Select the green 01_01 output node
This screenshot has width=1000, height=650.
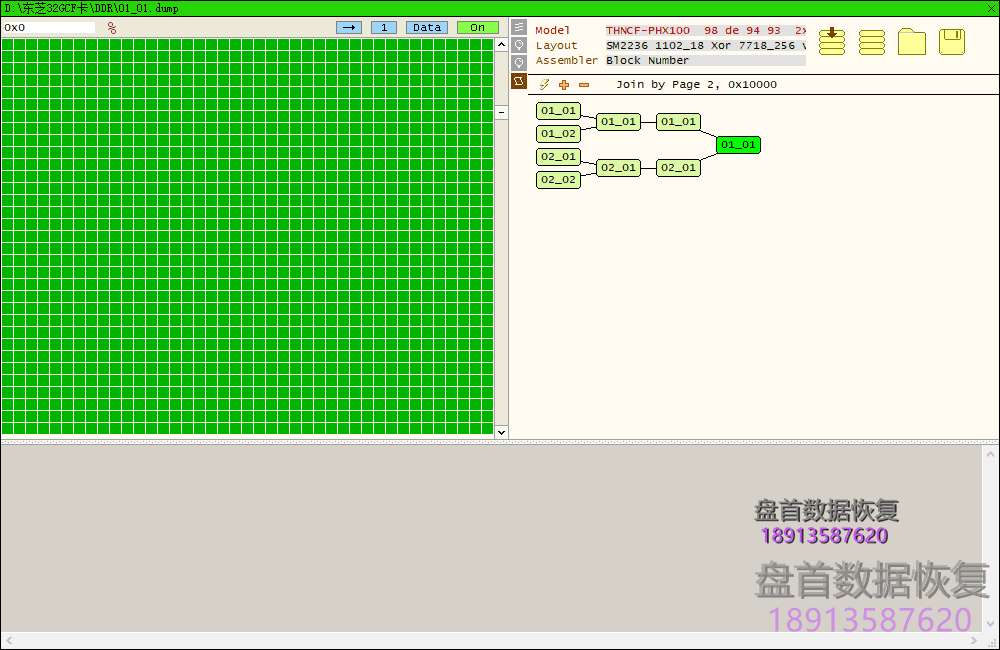[x=739, y=145]
